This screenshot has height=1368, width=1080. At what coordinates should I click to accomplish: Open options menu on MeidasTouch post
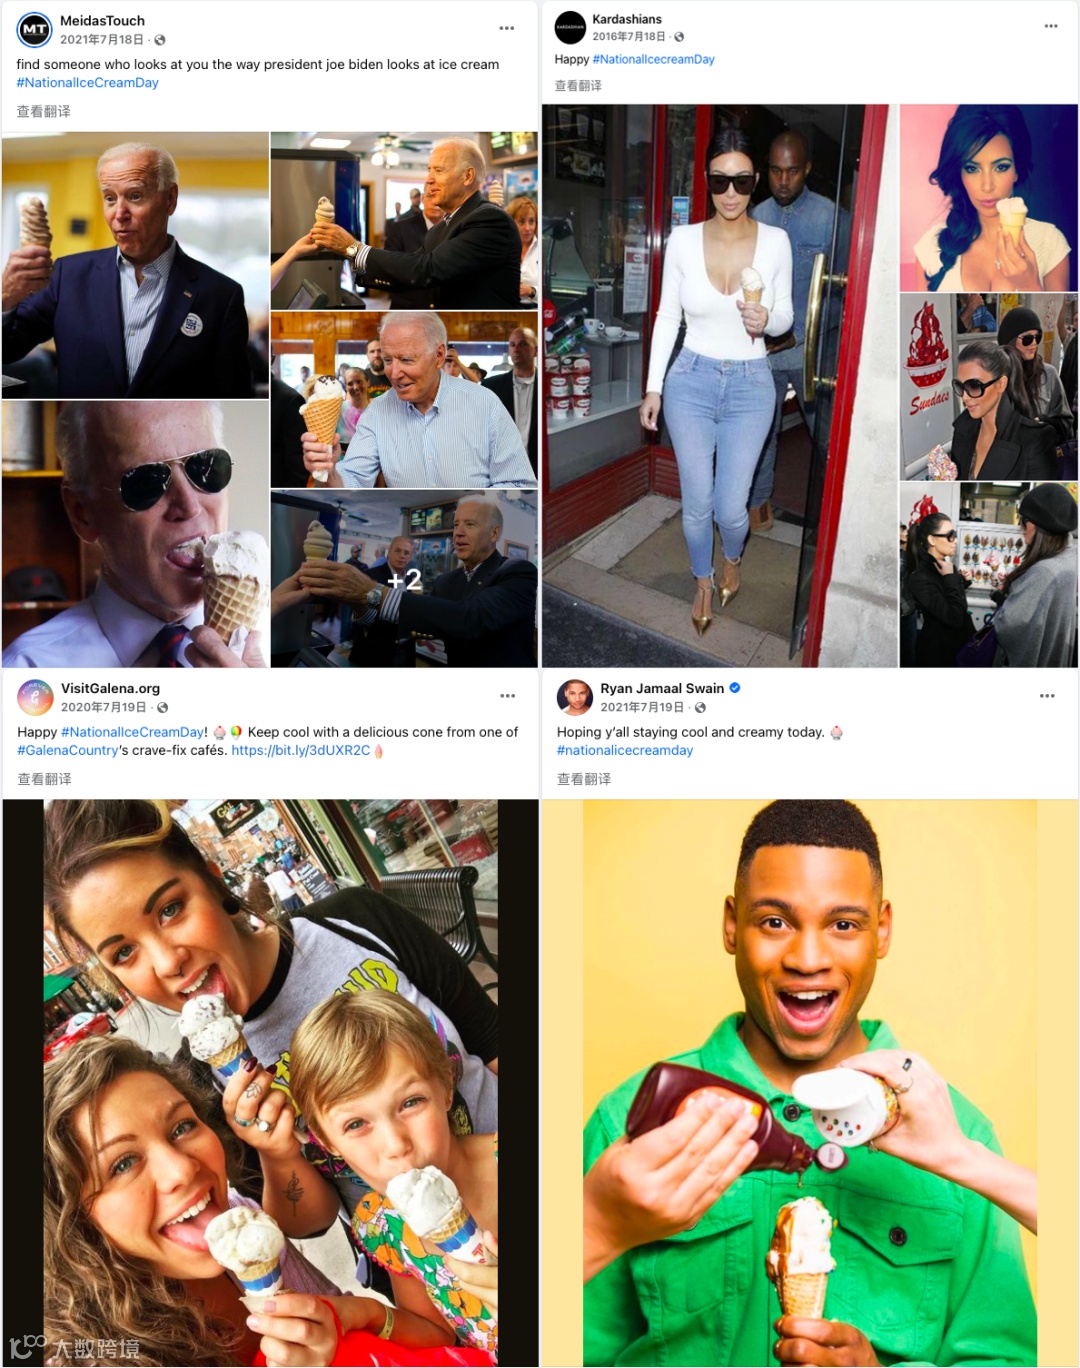coord(507,28)
